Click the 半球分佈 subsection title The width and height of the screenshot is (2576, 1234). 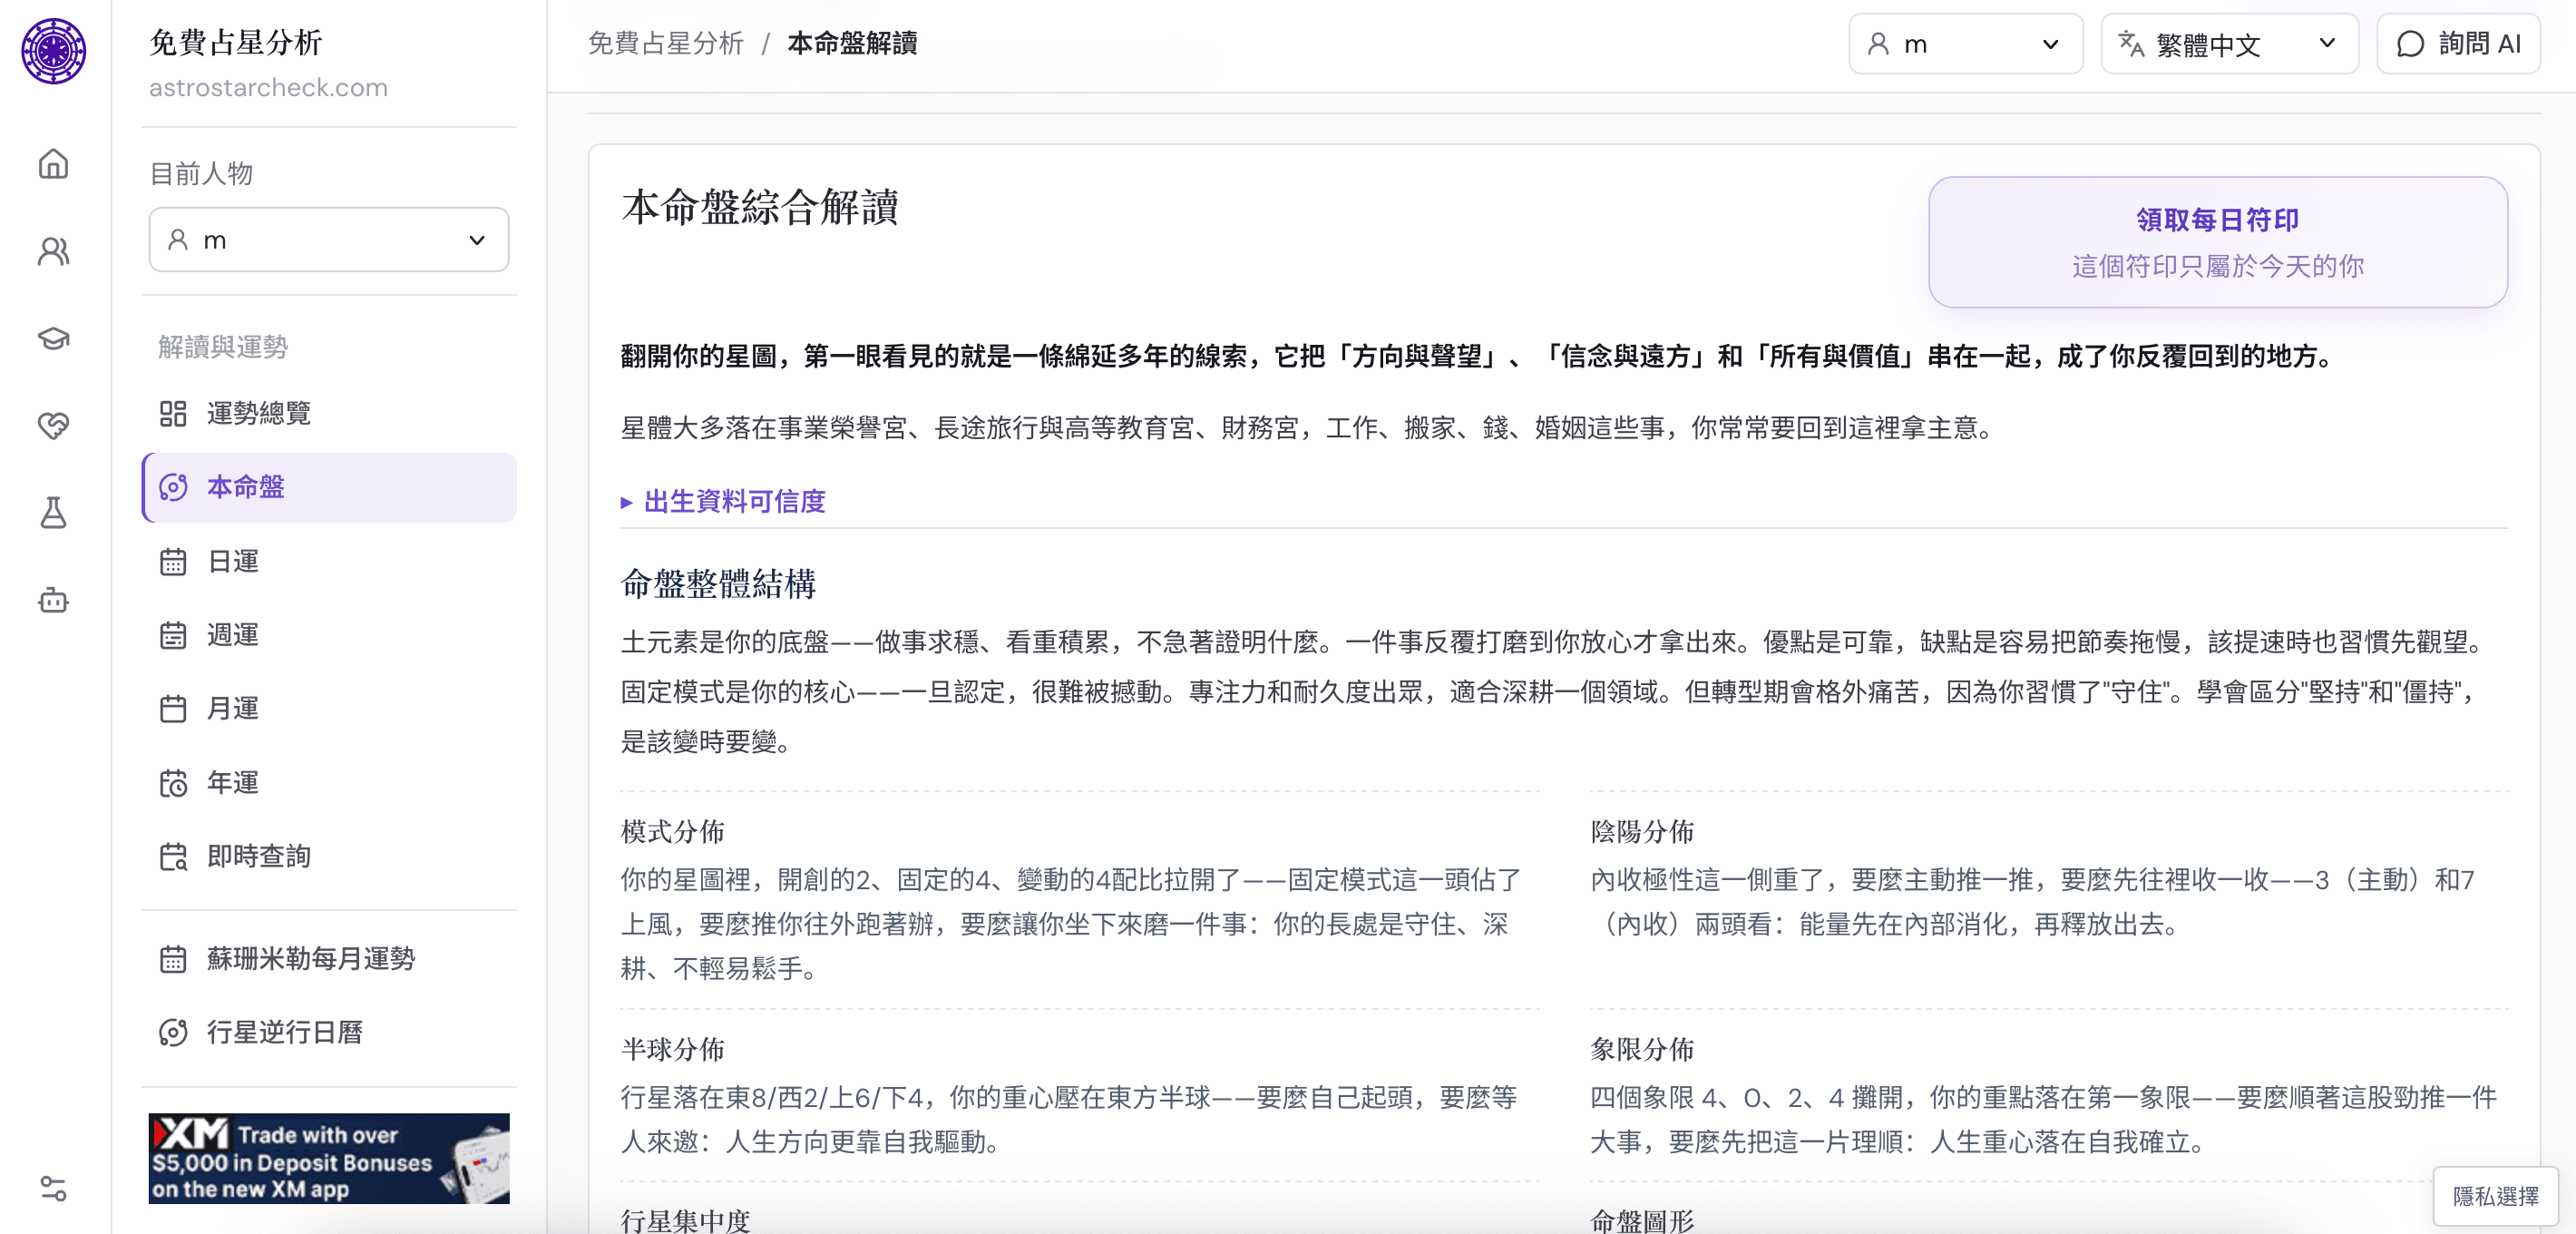click(672, 1050)
